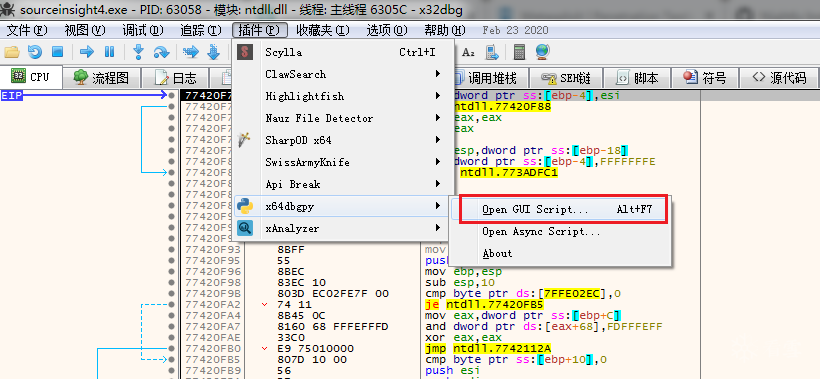Click the open file folder toolbar icon
The height and width of the screenshot is (379, 820).
coord(12,52)
